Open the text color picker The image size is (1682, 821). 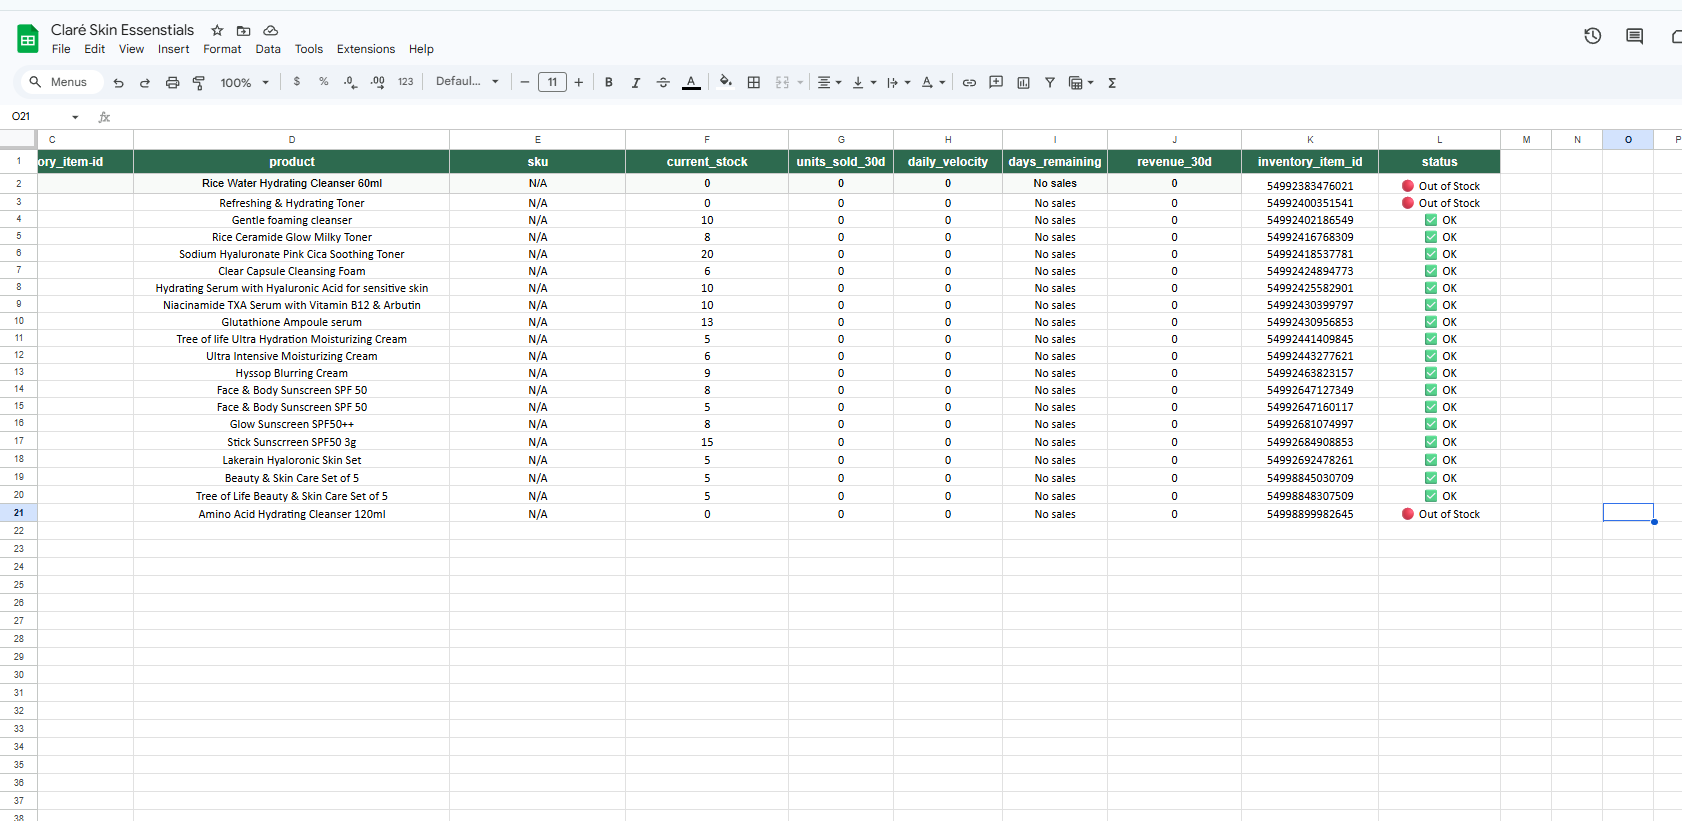(691, 83)
